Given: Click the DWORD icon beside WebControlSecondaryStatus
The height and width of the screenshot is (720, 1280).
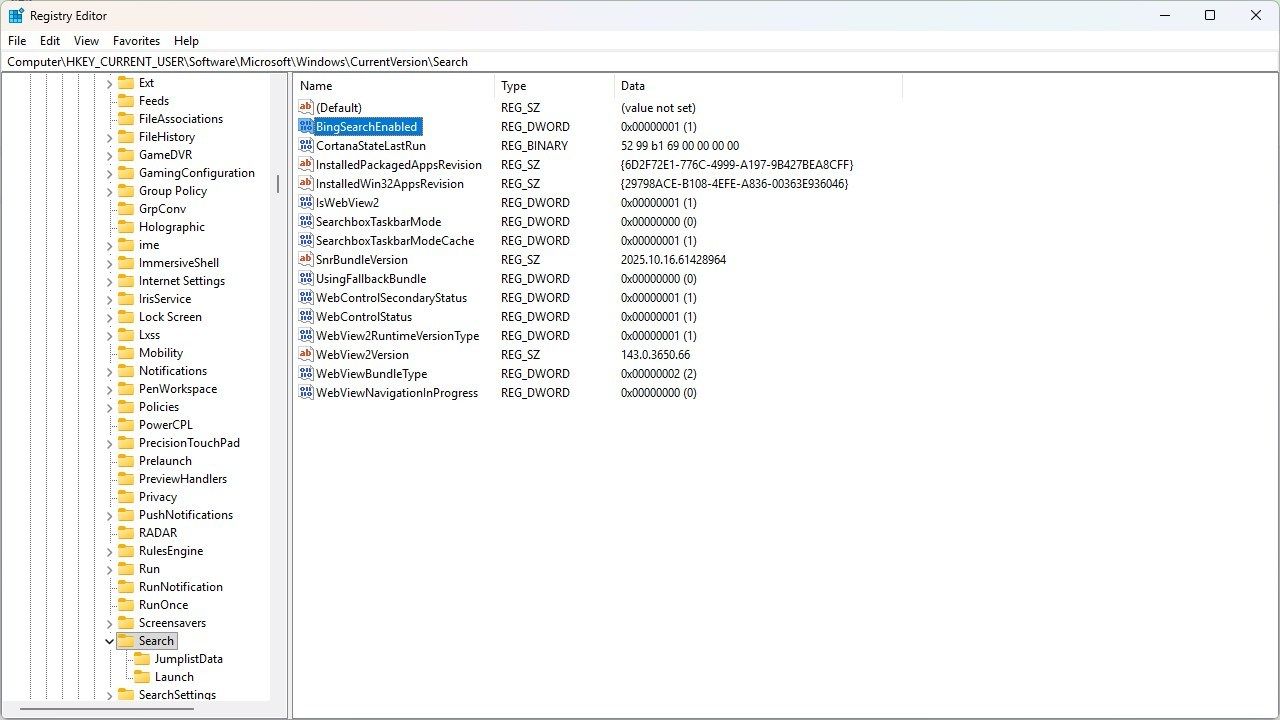Looking at the screenshot, I should (x=306, y=298).
